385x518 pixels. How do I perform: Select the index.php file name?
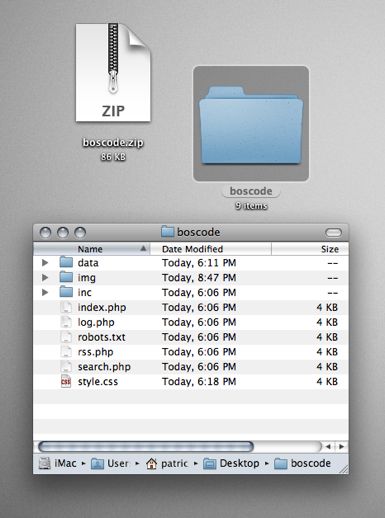[102, 307]
